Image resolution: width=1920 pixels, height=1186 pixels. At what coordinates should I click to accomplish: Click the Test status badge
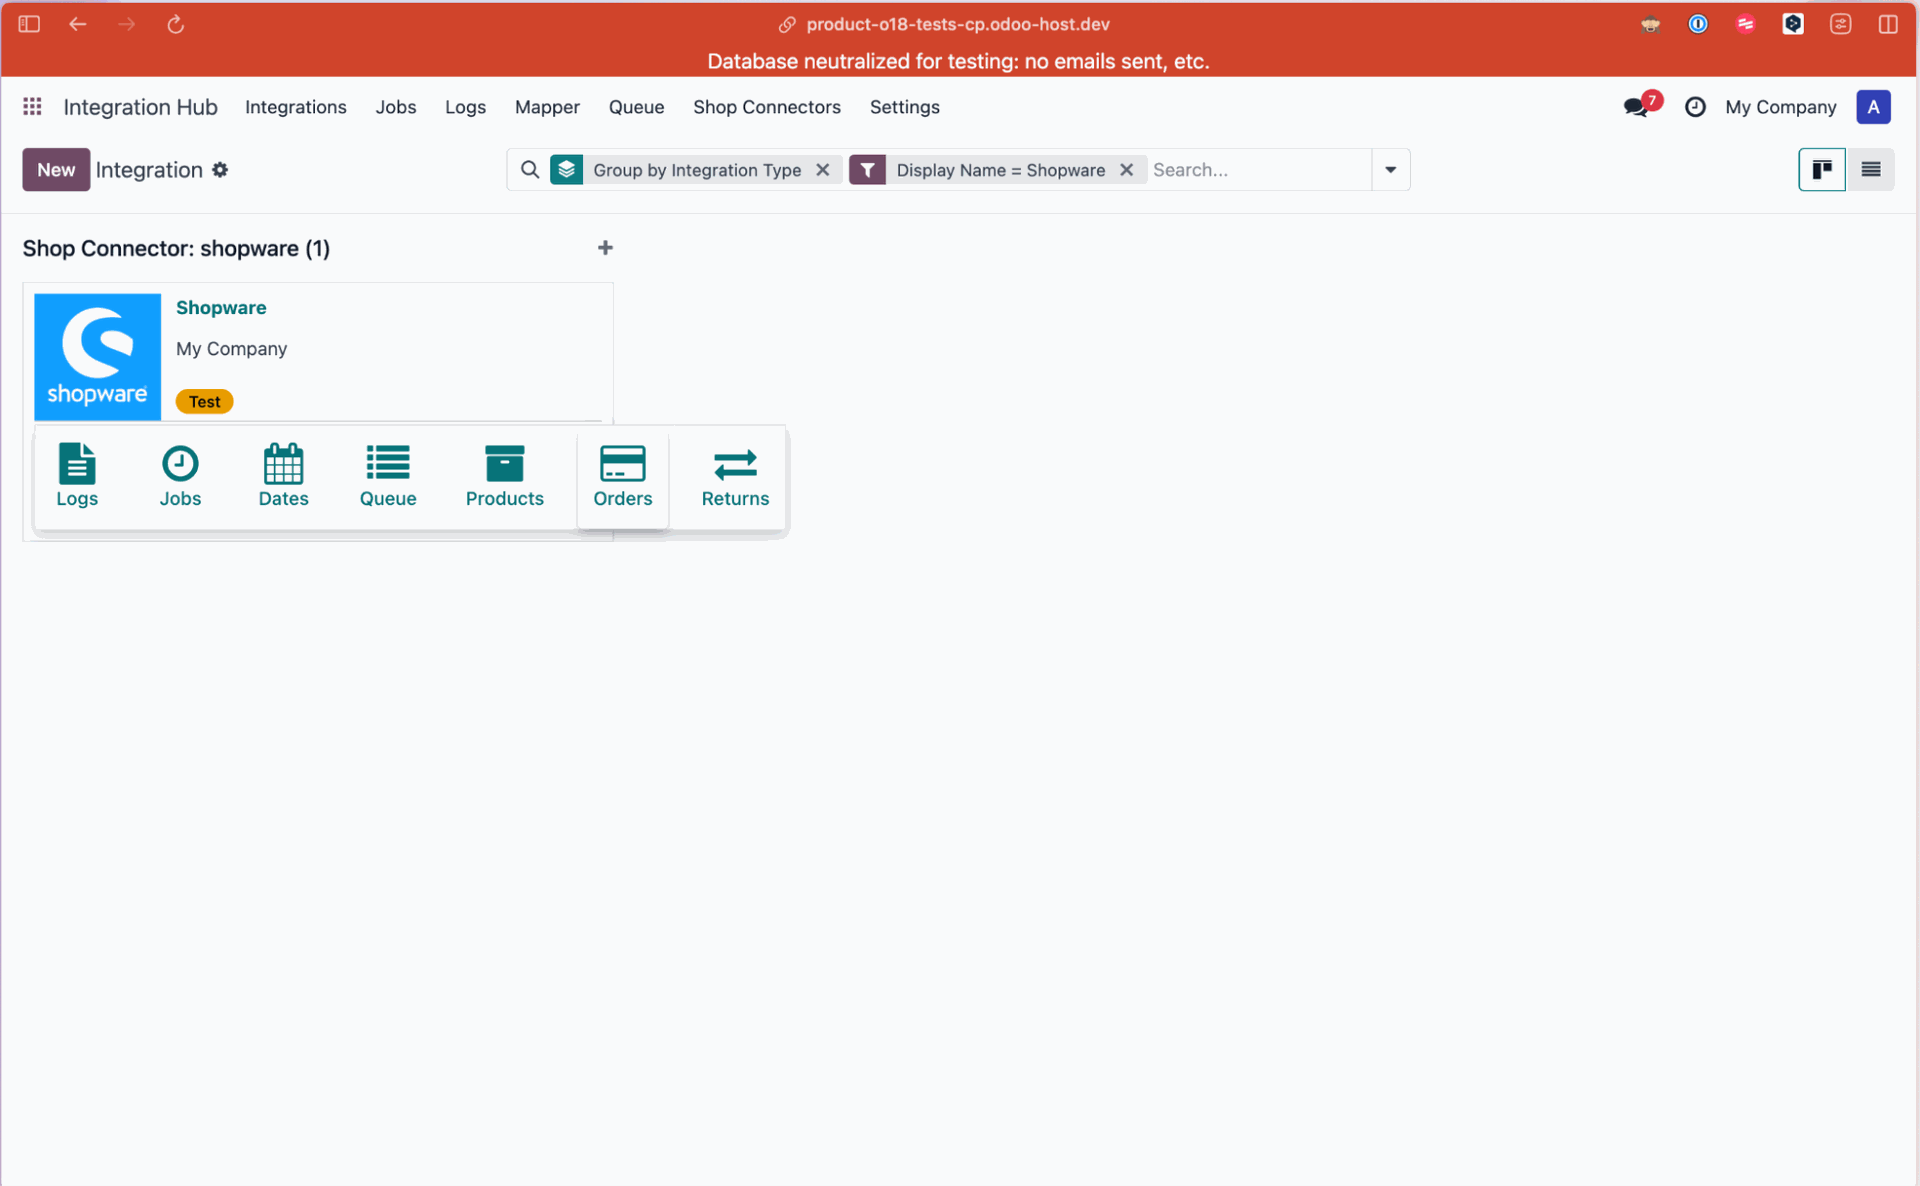(204, 401)
